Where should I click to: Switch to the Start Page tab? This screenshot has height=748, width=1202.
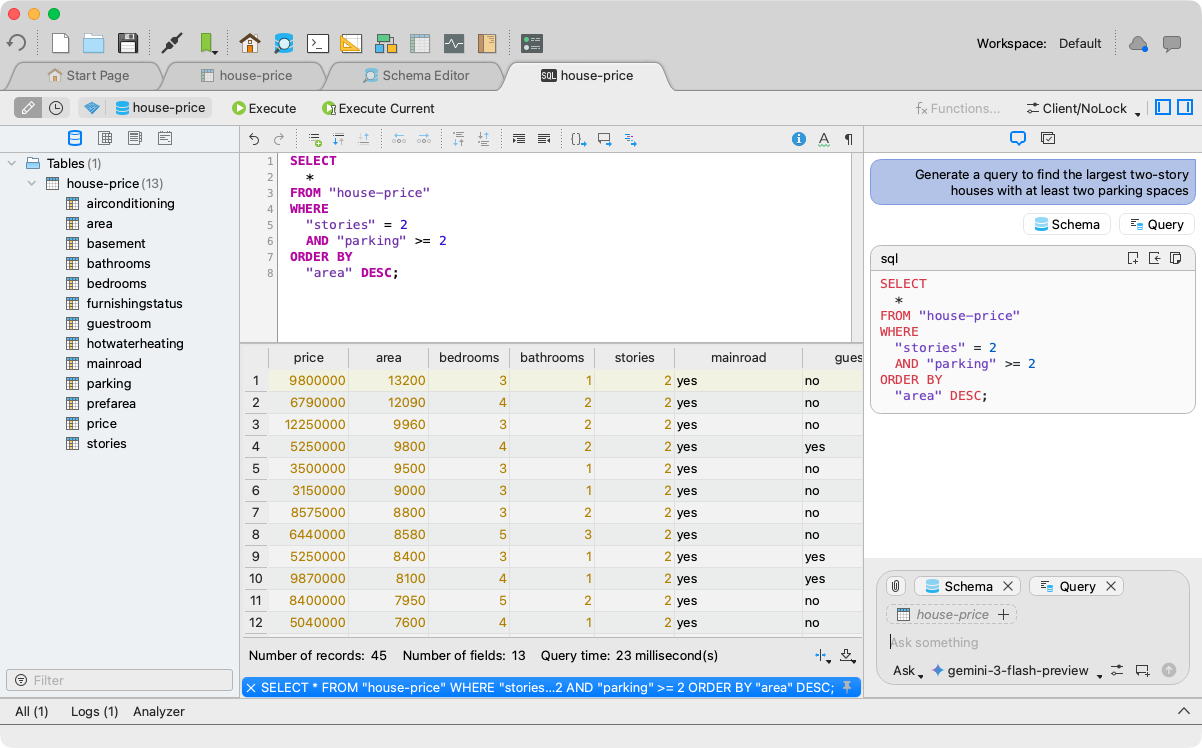[88, 75]
